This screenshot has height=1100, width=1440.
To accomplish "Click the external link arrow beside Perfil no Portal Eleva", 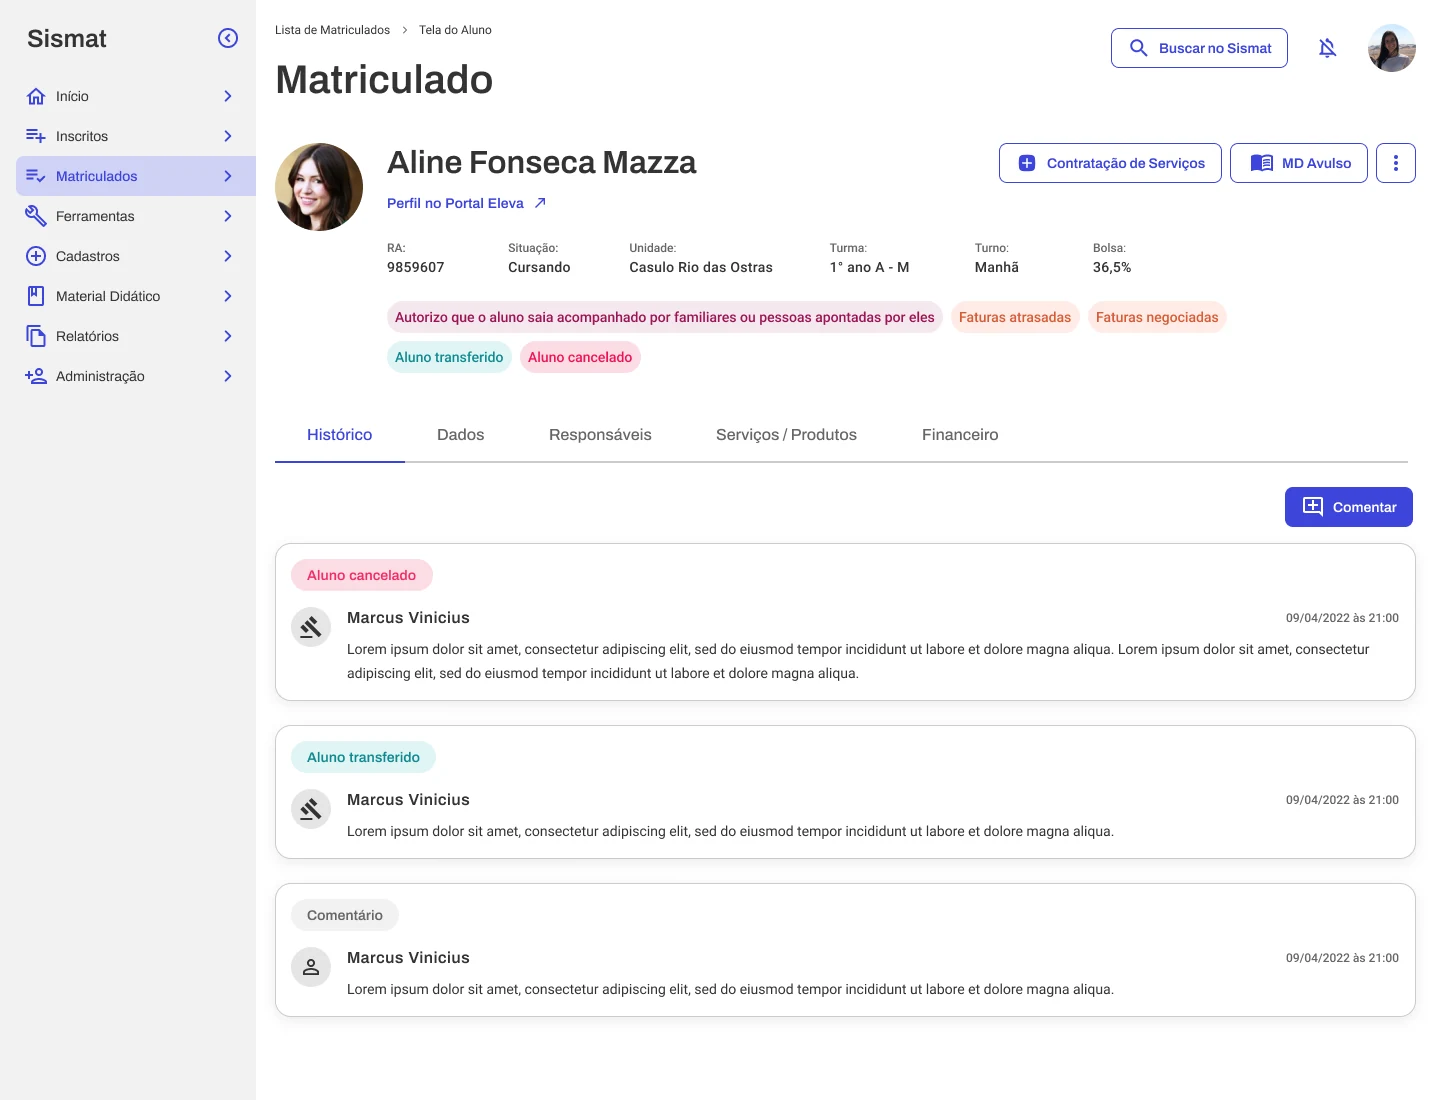I will (540, 203).
